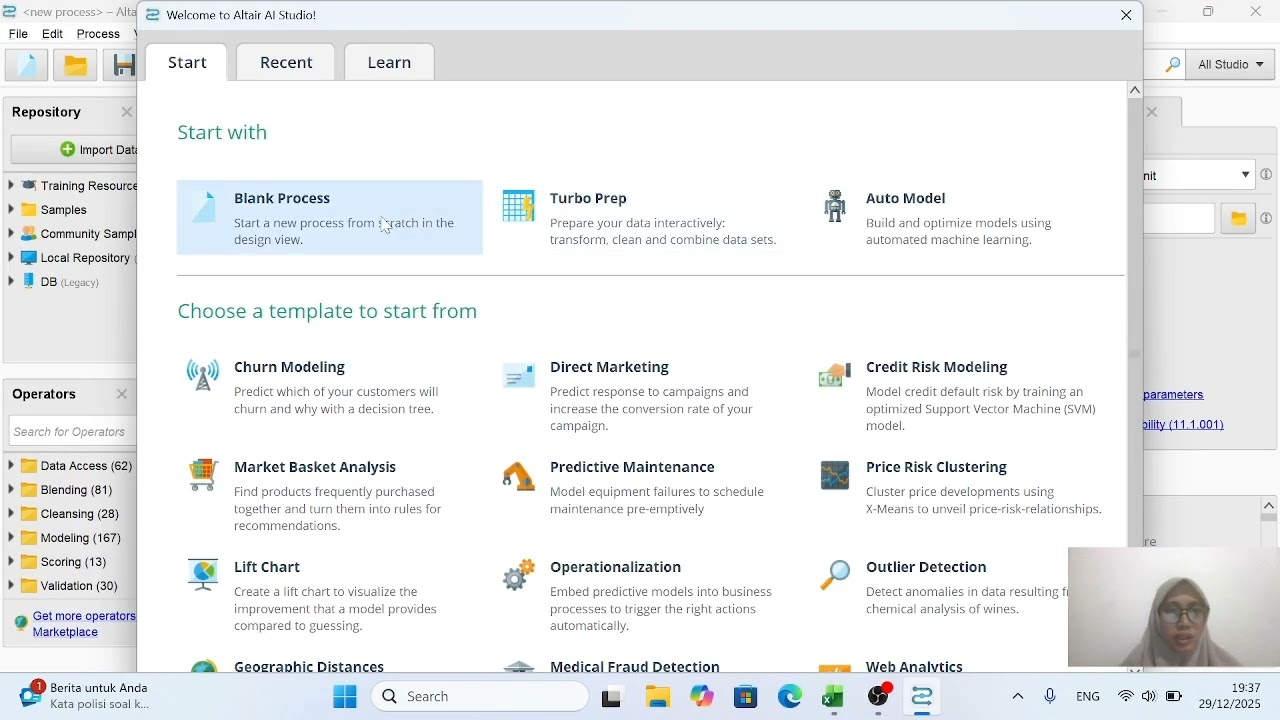
Task: Click the welcome dialog scrollbar up arrow
Action: coord(1134,90)
